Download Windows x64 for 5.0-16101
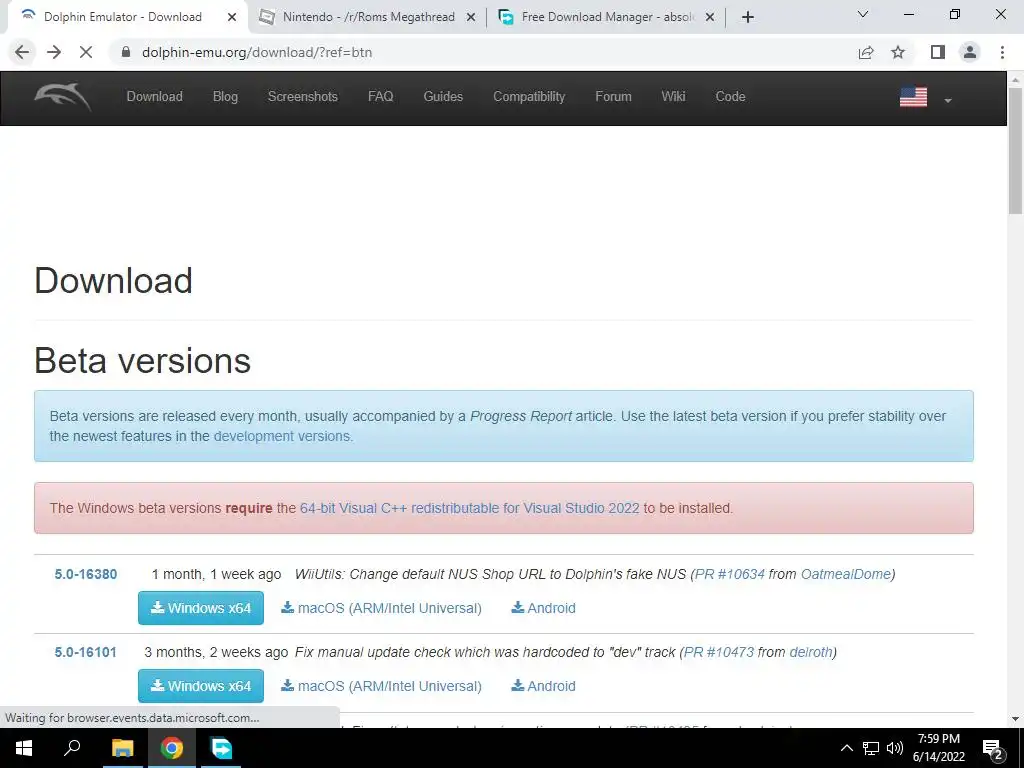Image resolution: width=1024 pixels, height=768 pixels. point(200,686)
